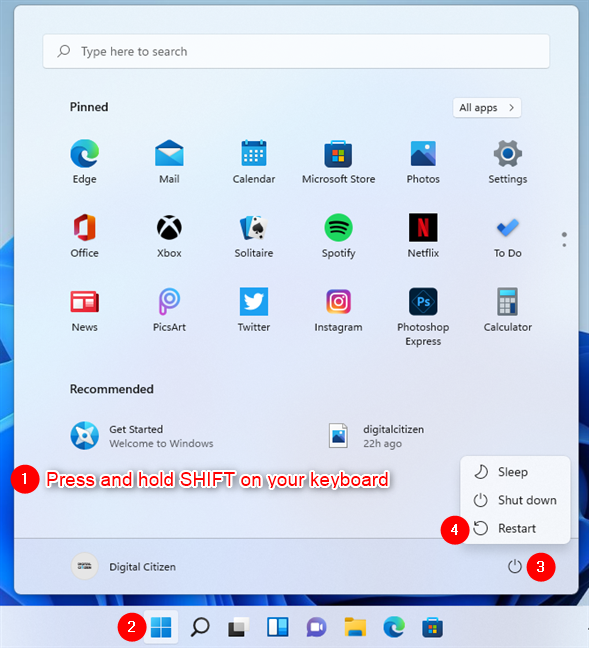
Task: Open the Edge pinned app
Action: pyautogui.click(x=85, y=162)
